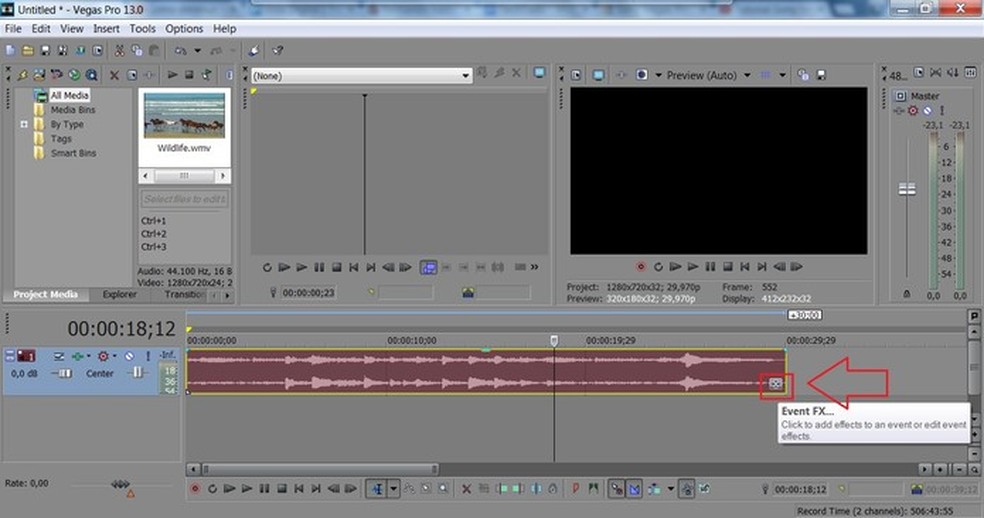Click the Master volume fader
The image size is (984, 518).
click(x=908, y=189)
